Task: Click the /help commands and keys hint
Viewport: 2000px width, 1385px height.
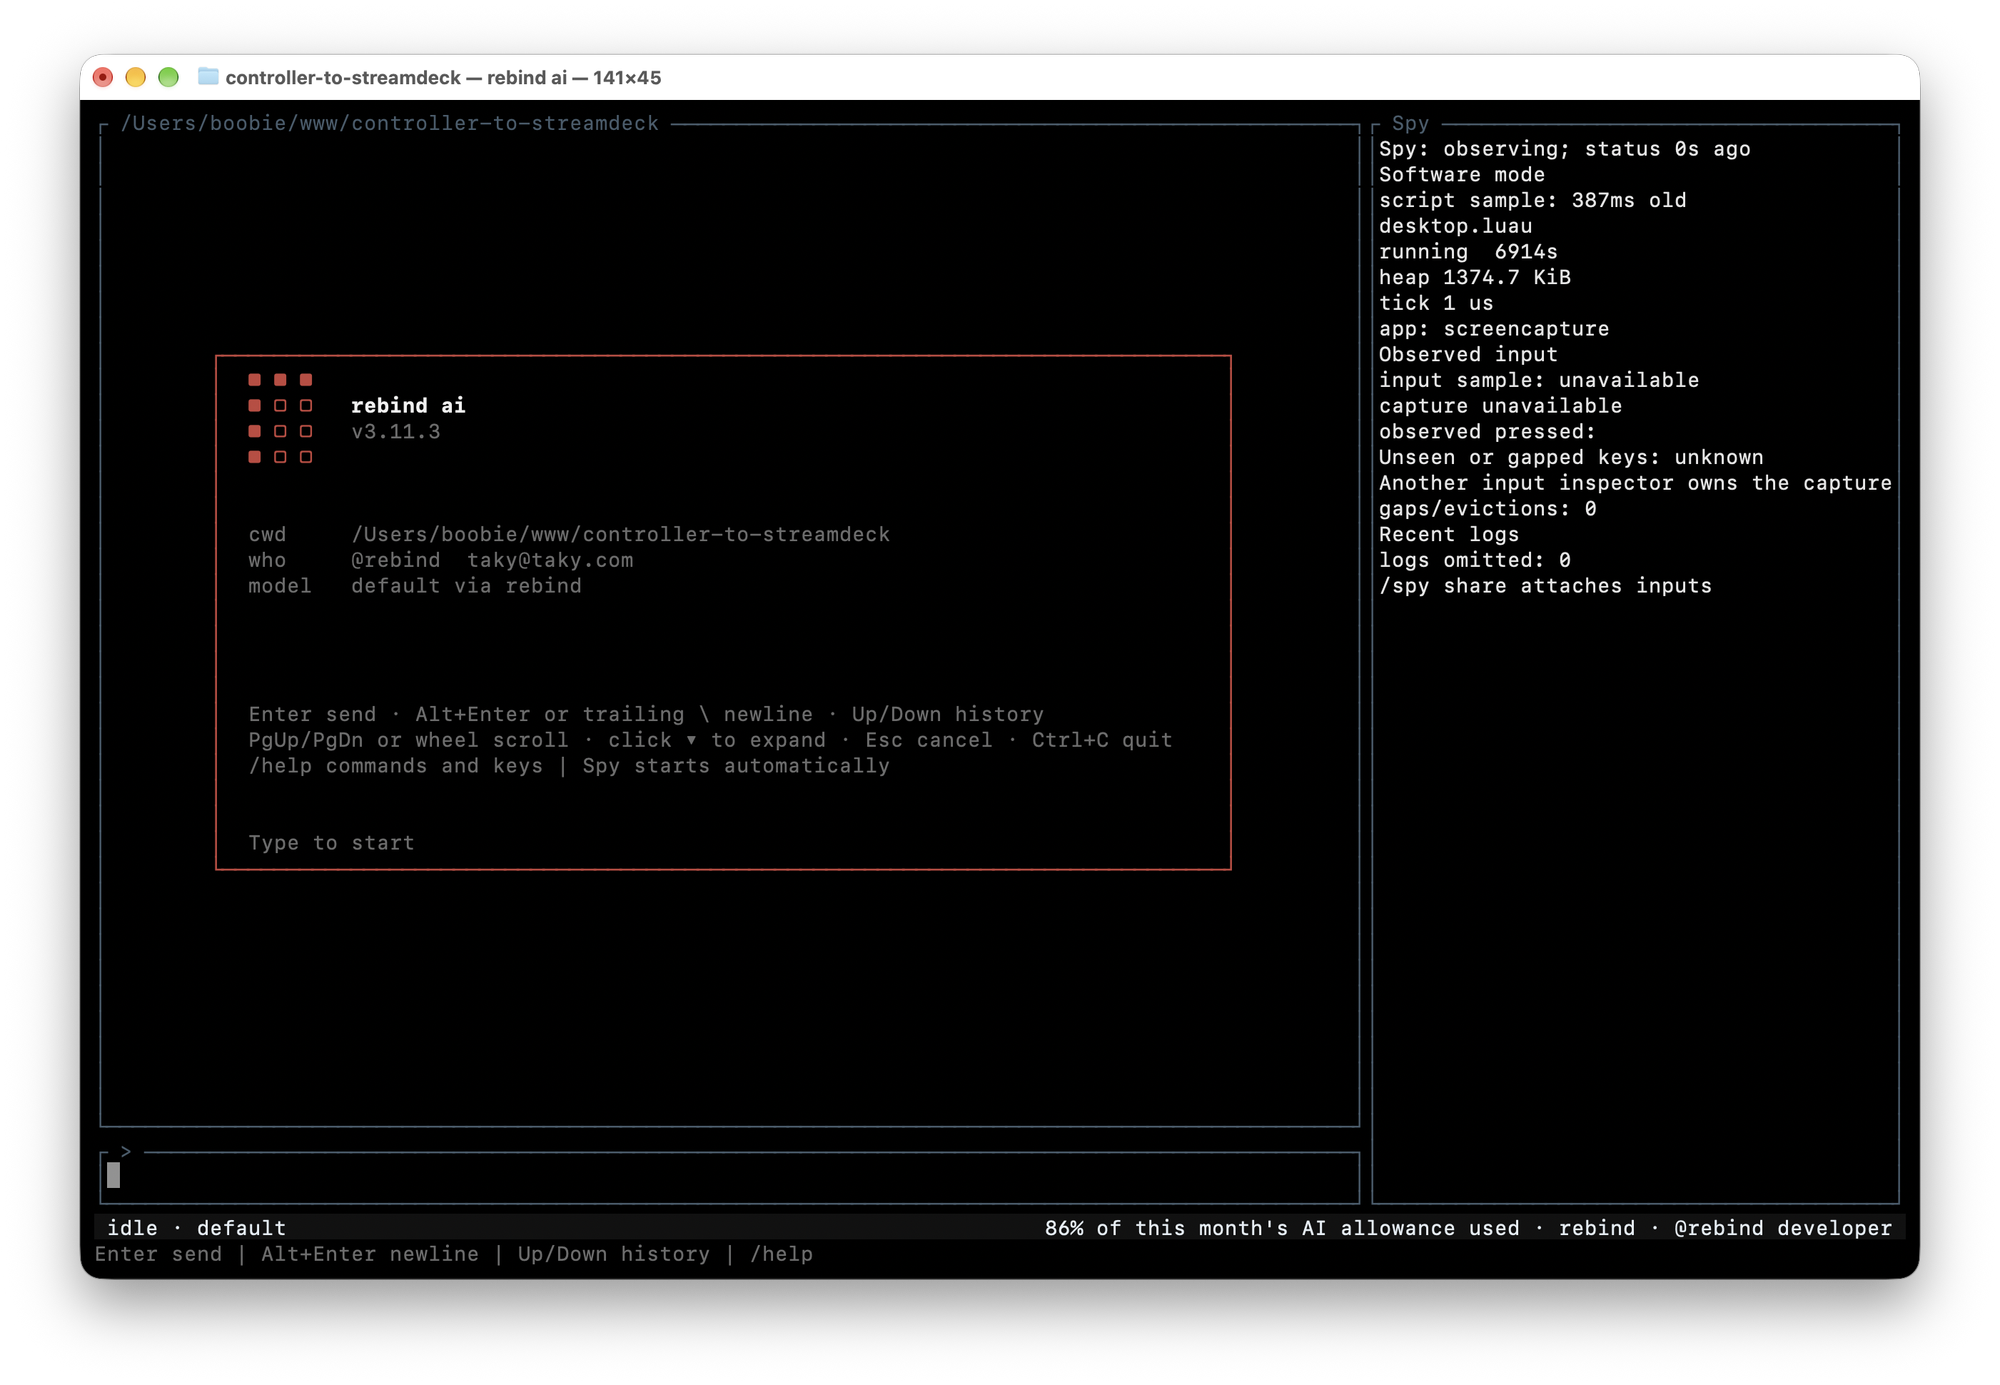Action: point(396,766)
